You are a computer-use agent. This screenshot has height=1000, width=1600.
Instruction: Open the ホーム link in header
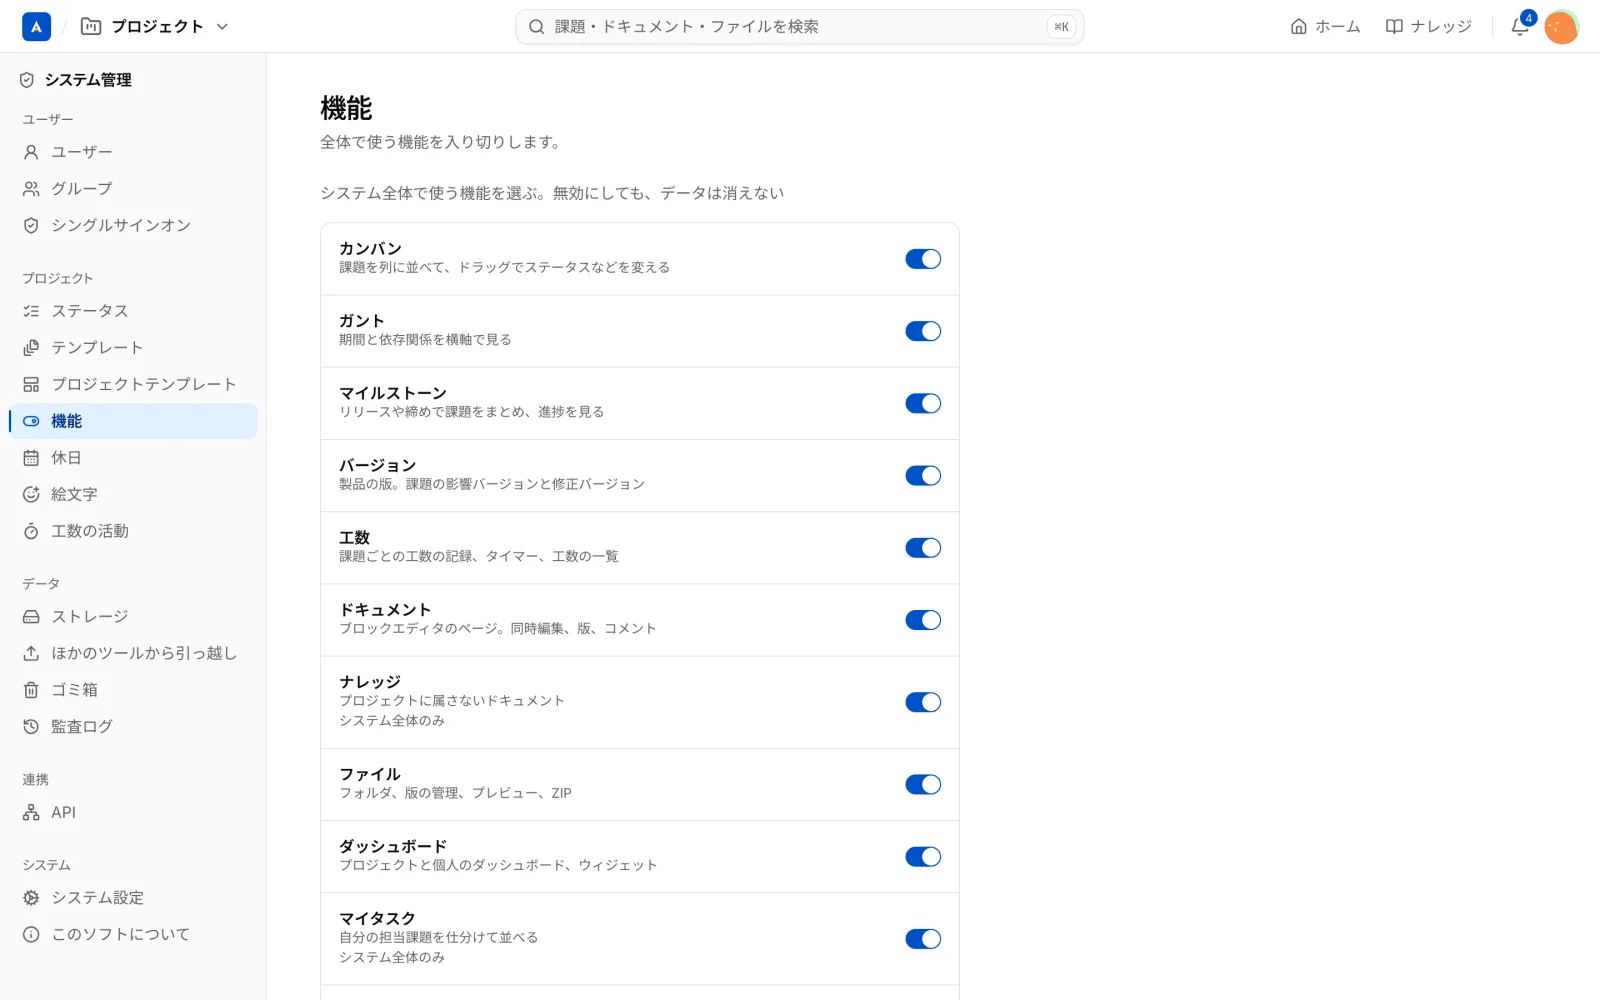(x=1325, y=27)
